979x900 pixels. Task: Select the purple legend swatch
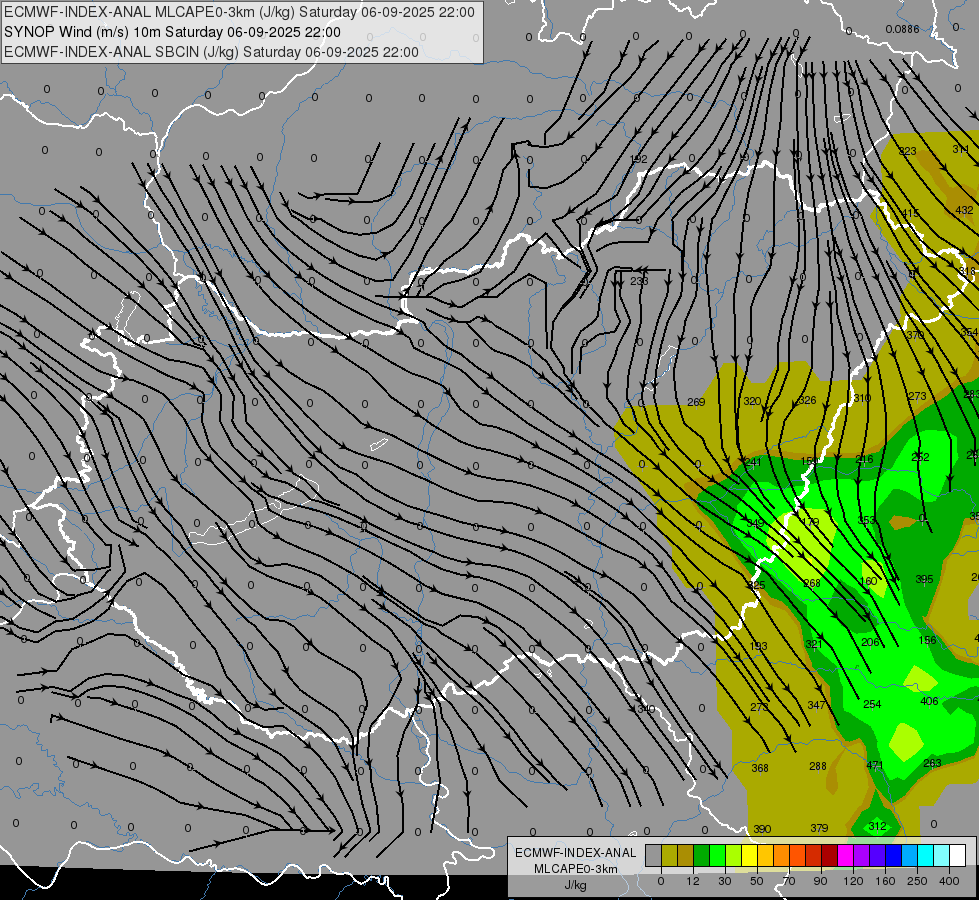[862, 855]
